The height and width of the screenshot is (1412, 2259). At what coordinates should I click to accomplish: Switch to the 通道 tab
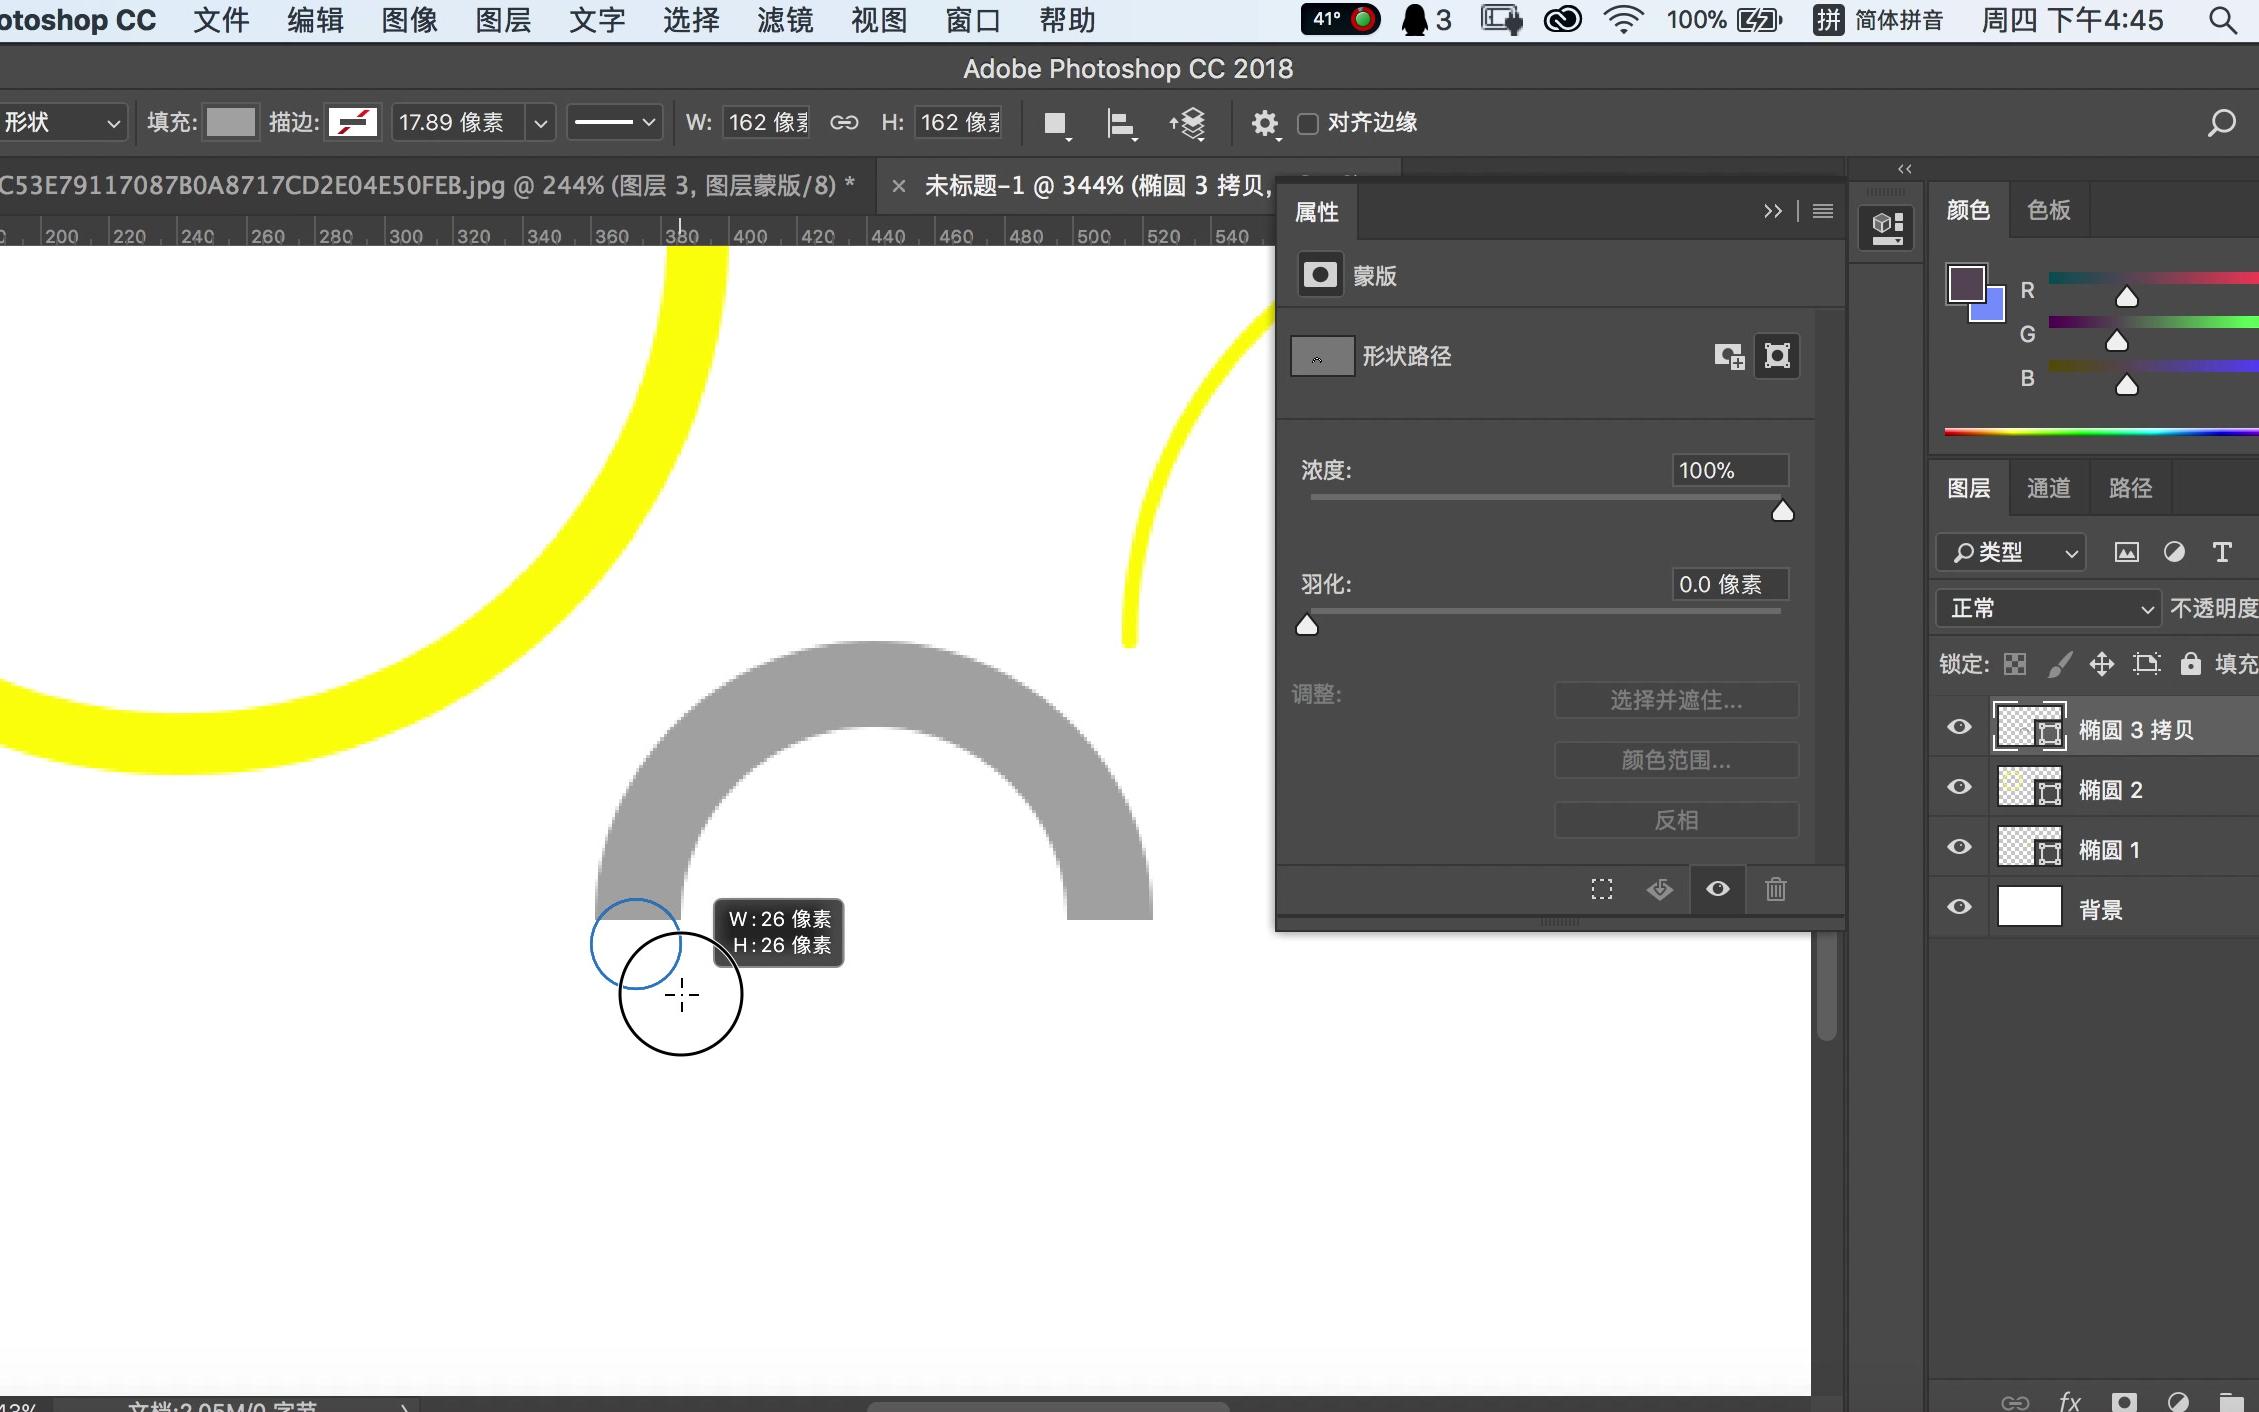[2048, 488]
